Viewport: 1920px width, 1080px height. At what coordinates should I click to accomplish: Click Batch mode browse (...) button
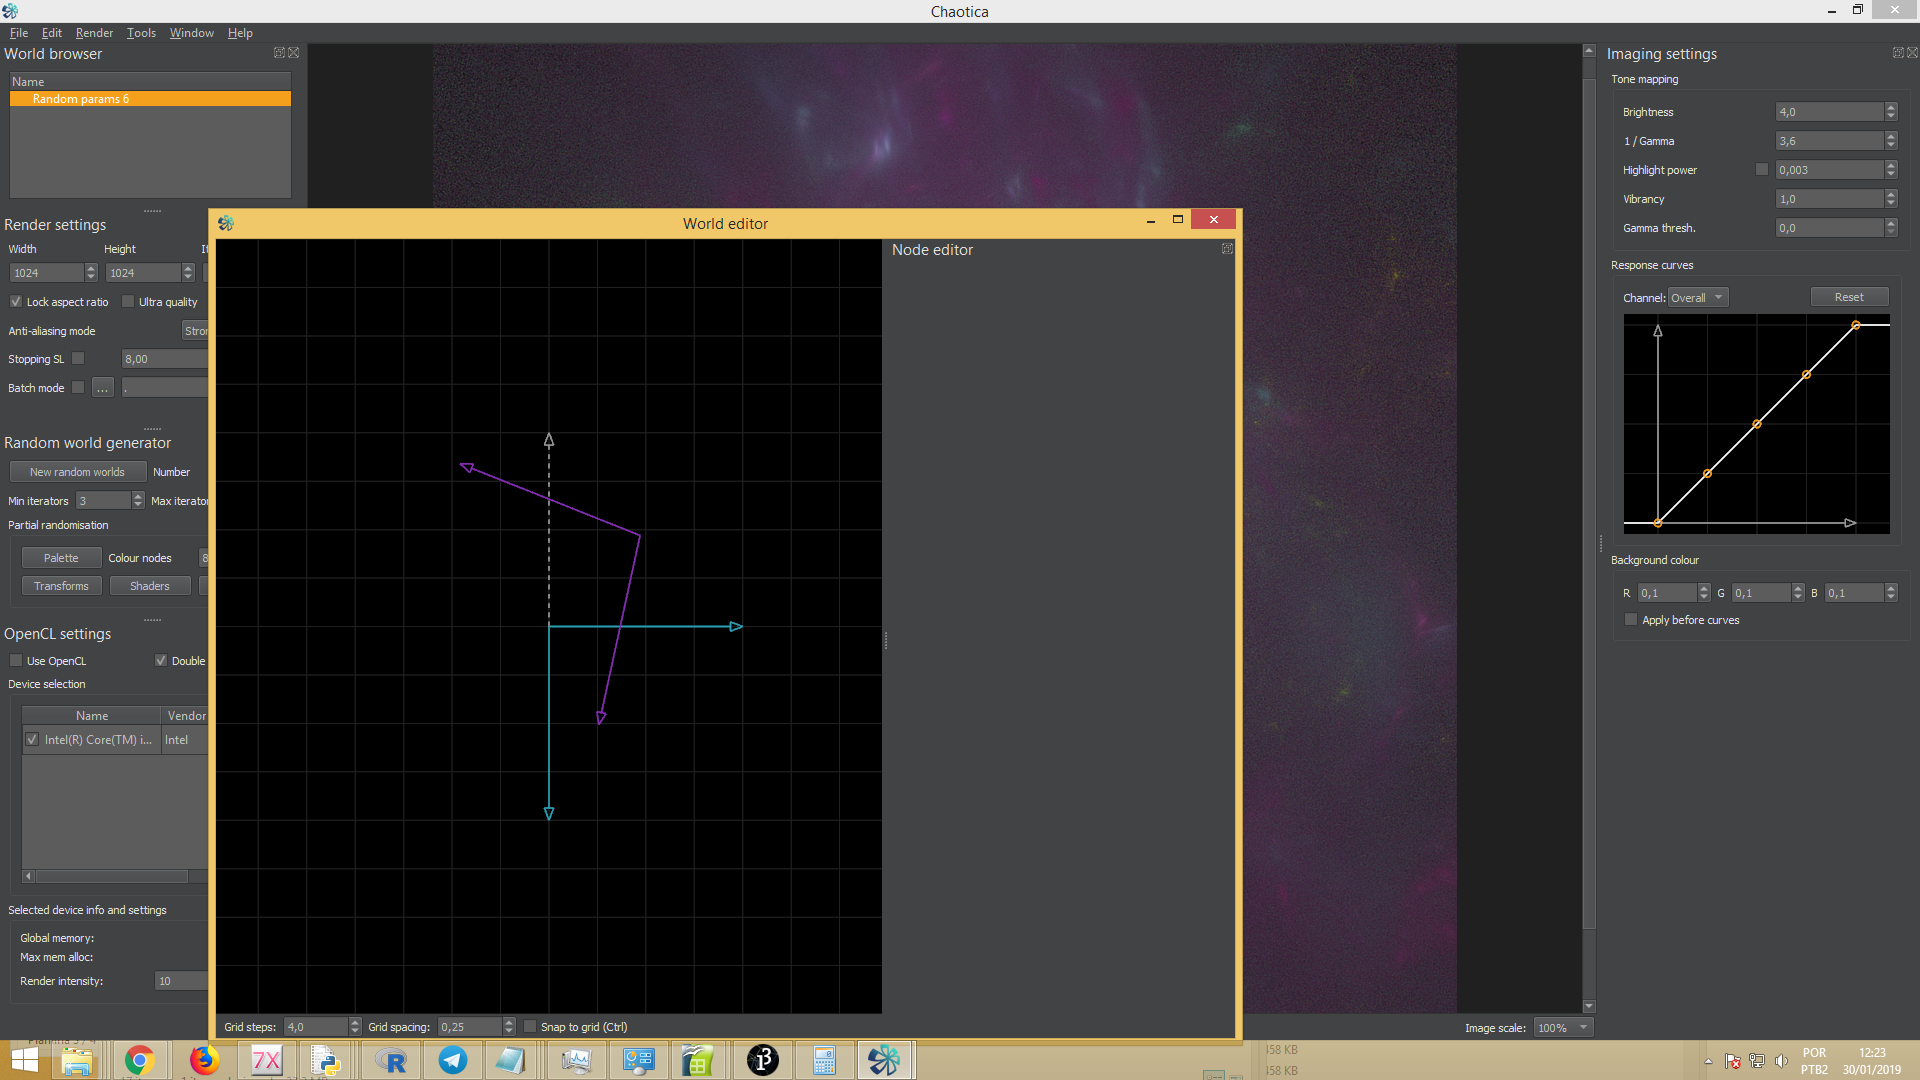coord(103,387)
